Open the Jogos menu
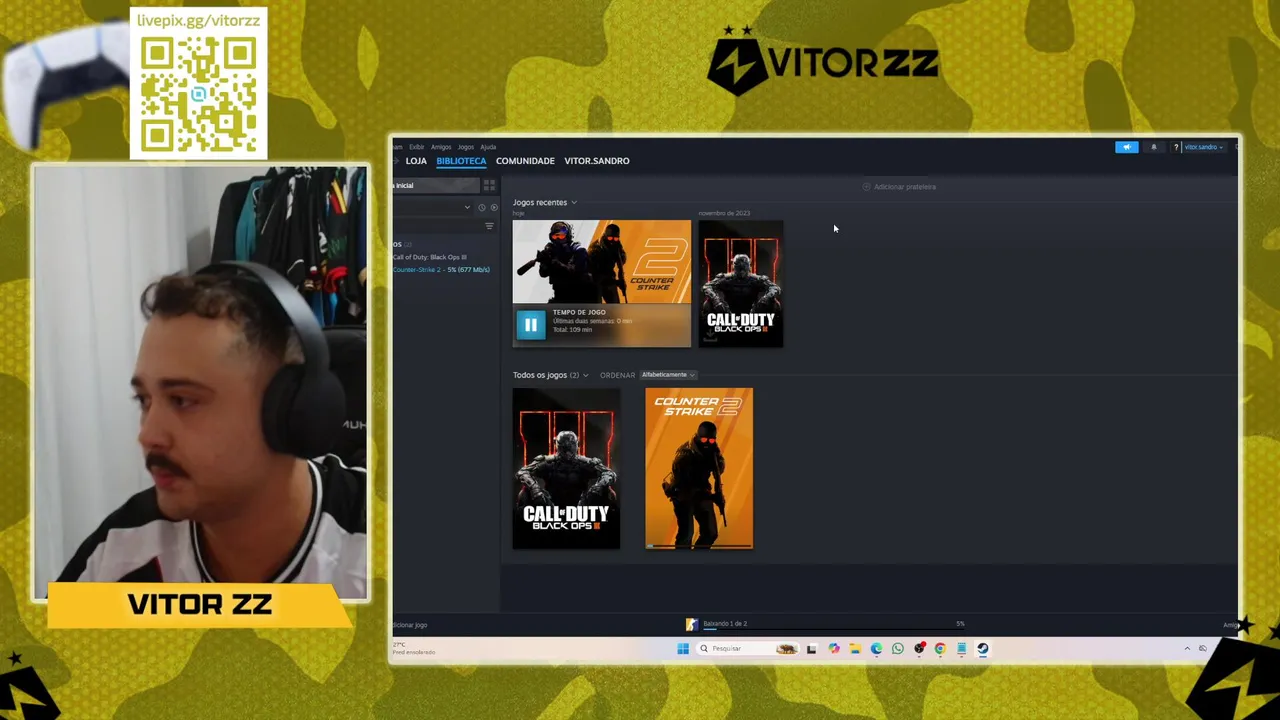 coord(466,147)
